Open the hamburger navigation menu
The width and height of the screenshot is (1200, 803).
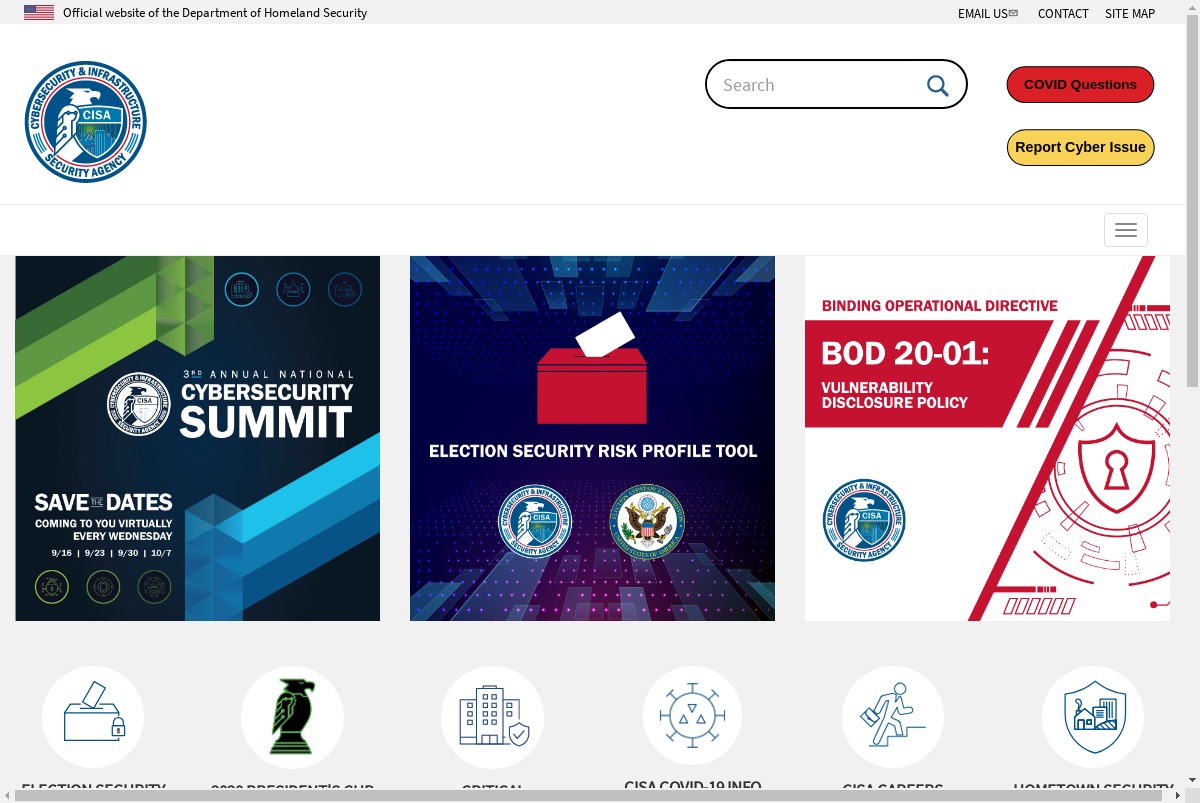tap(1125, 230)
